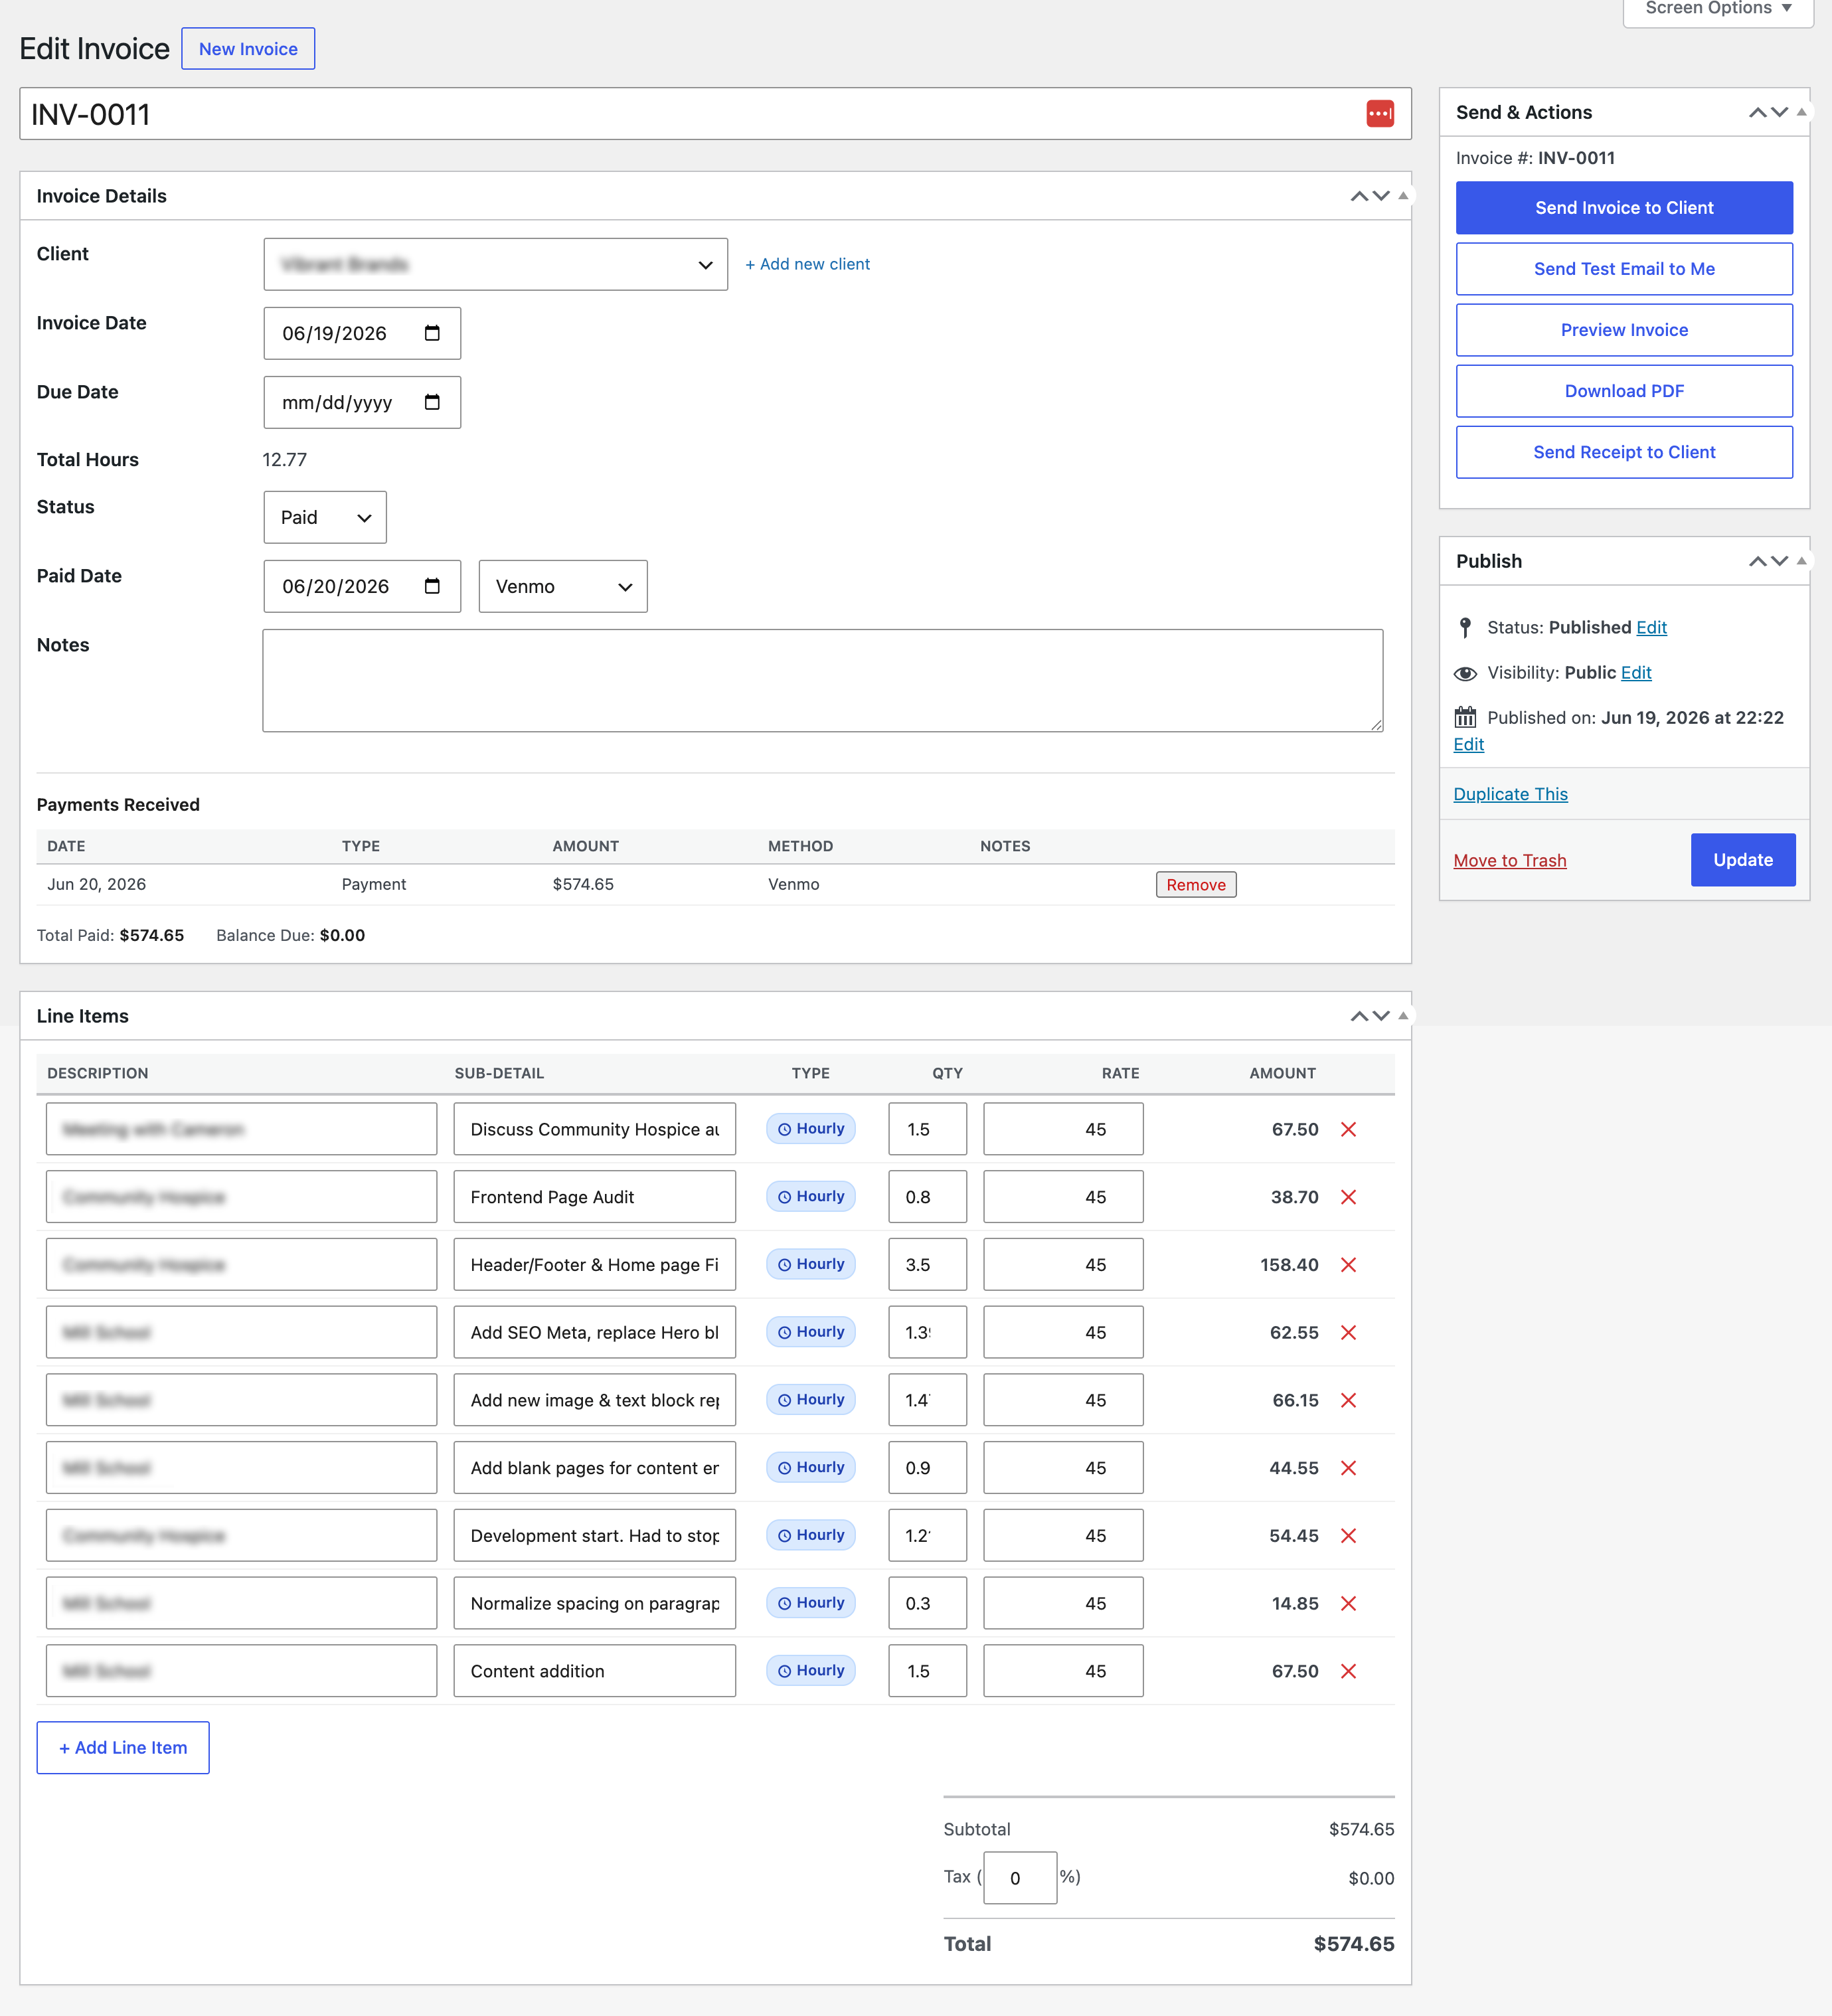Click the quantity field showing 3.5
Image resolution: width=1832 pixels, height=2016 pixels.
[927, 1265]
